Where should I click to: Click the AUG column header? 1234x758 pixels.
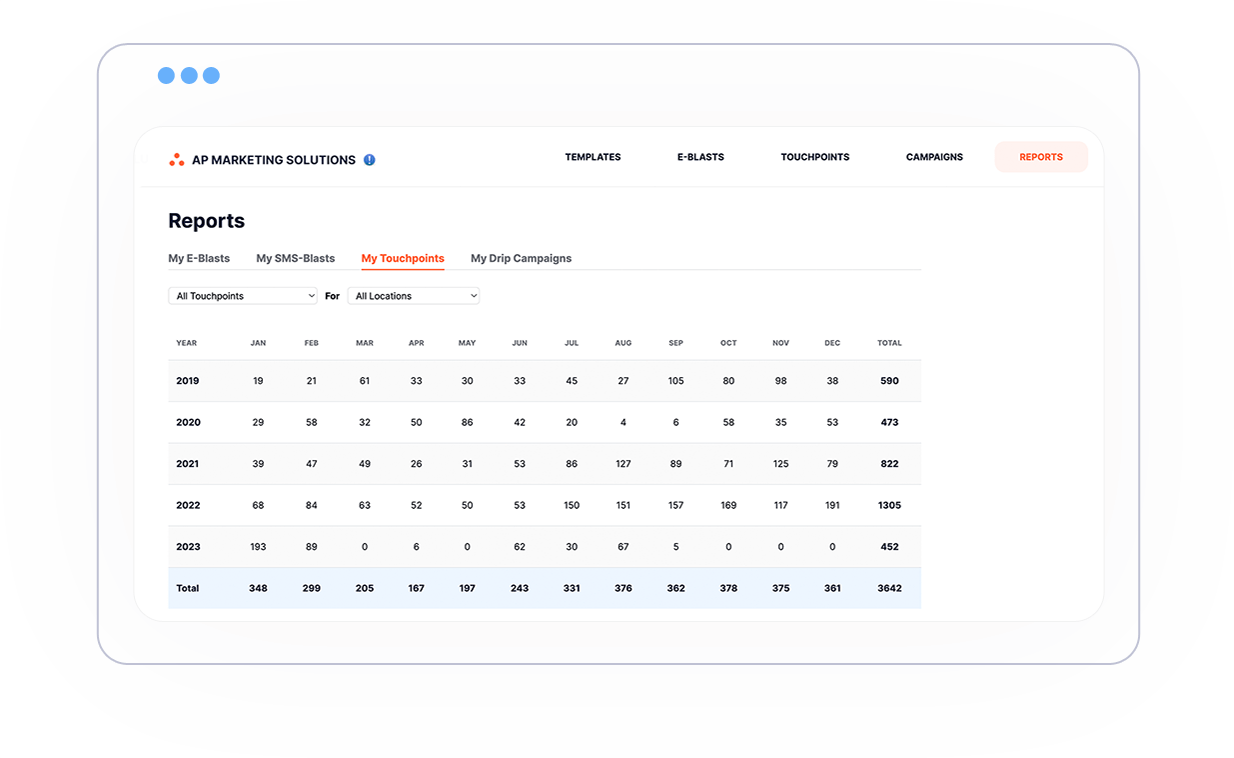[x=624, y=343]
